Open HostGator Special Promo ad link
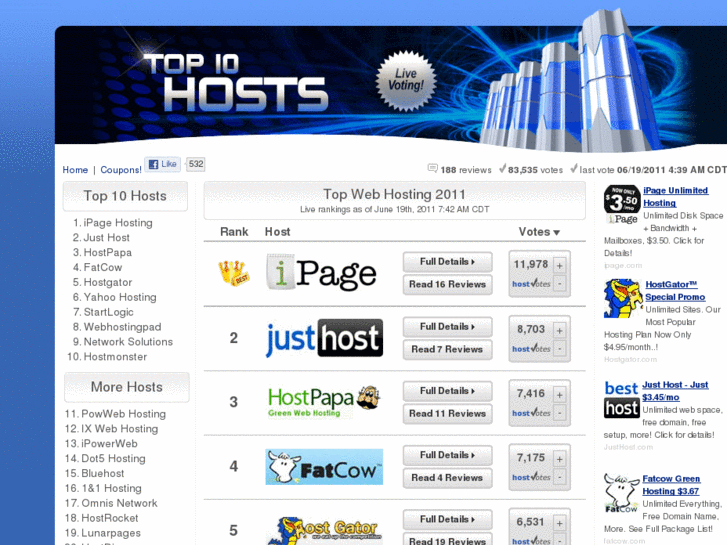This screenshot has height=545, width=727. [675, 291]
